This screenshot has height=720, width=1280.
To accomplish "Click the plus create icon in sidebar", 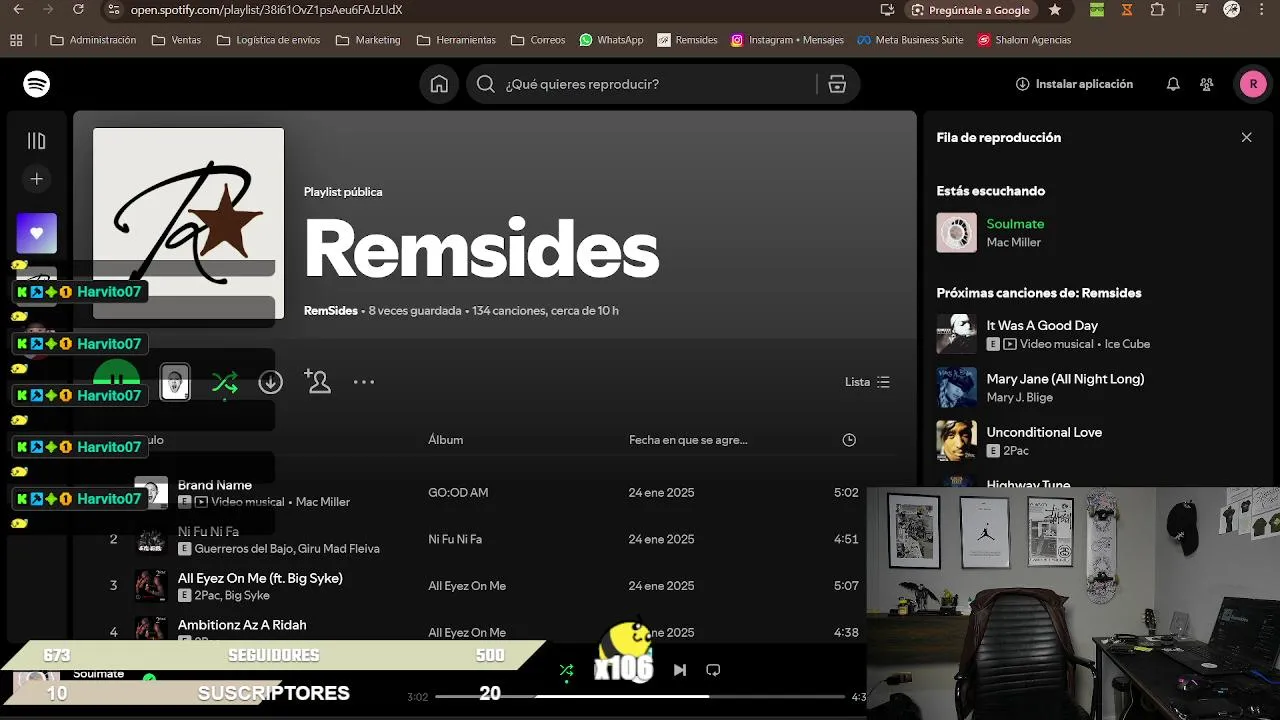I will pyautogui.click(x=37, y=179).
